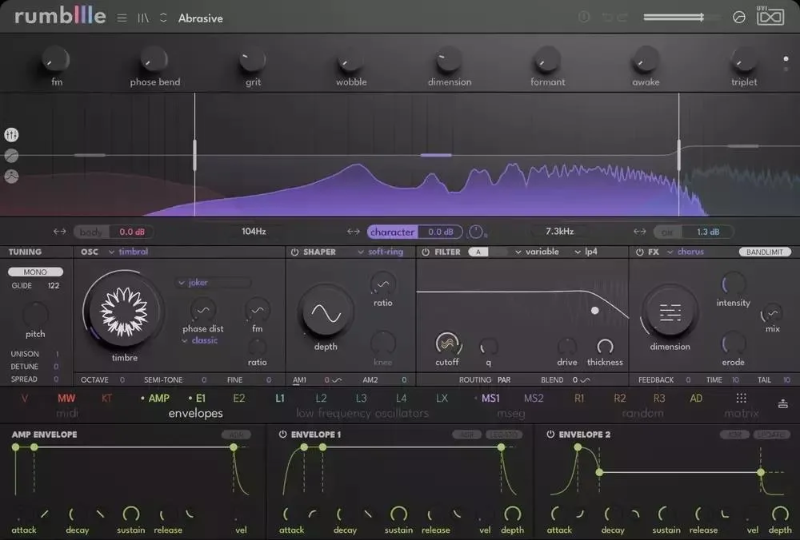
Task: Click the undo arrow in header
Action: [x=607, y=18]
